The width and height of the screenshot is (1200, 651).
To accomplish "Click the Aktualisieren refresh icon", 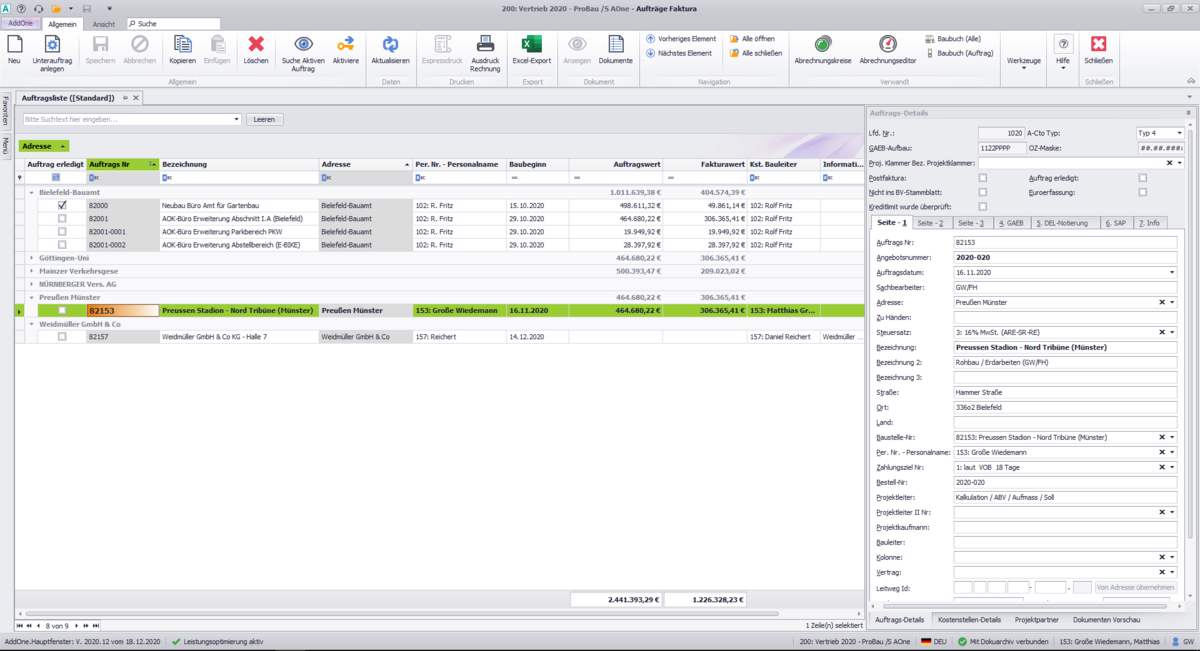I will click(x=390, y=44).
